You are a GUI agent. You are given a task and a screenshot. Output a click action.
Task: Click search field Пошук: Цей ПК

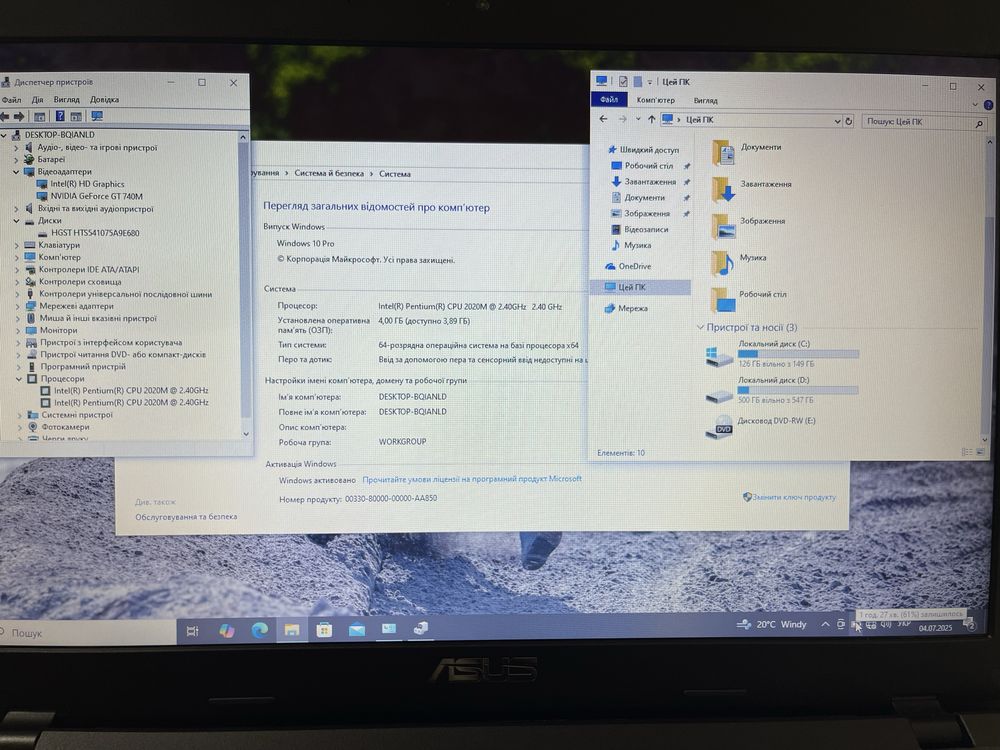coord(923,122)
